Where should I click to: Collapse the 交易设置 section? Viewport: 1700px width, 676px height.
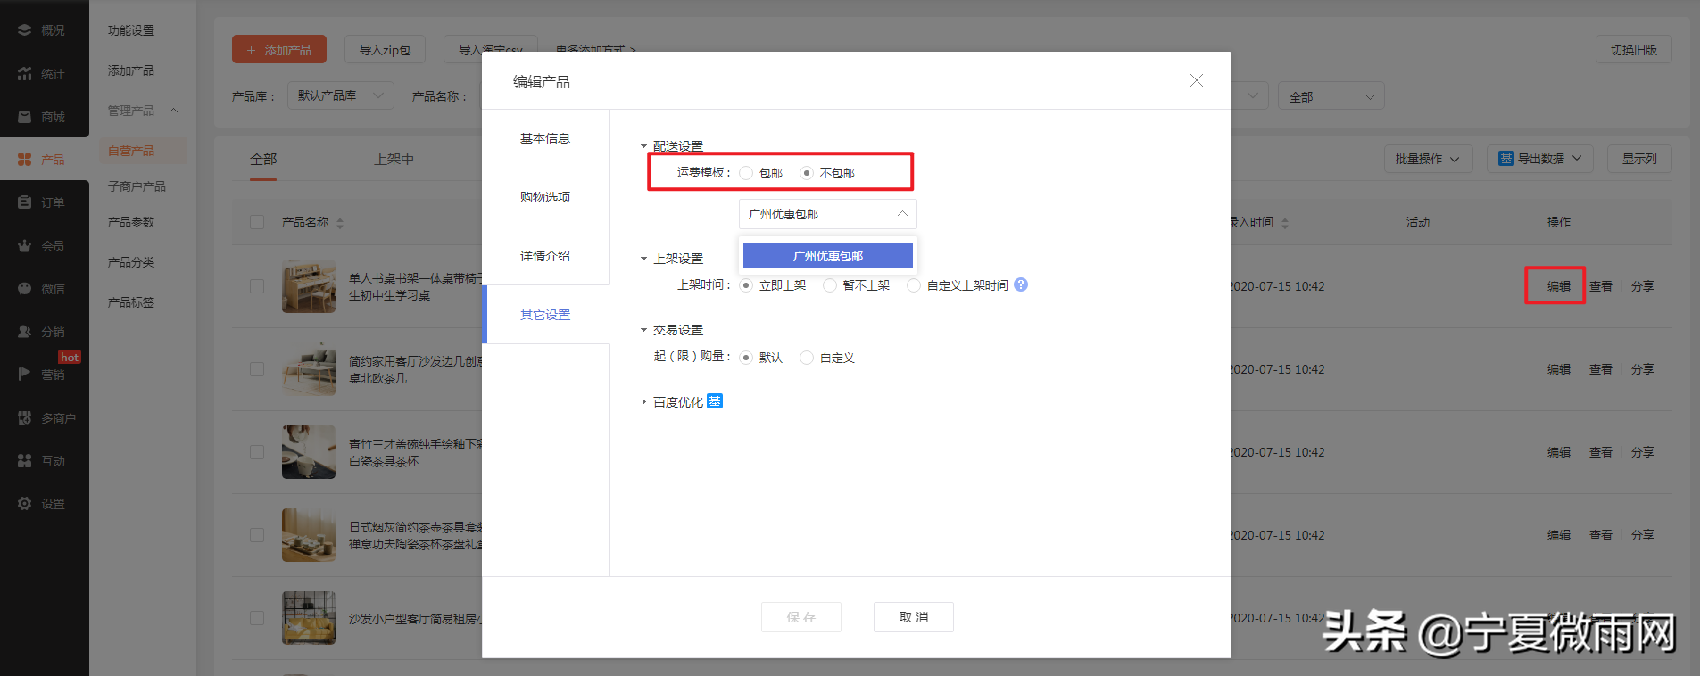(644, 330)
